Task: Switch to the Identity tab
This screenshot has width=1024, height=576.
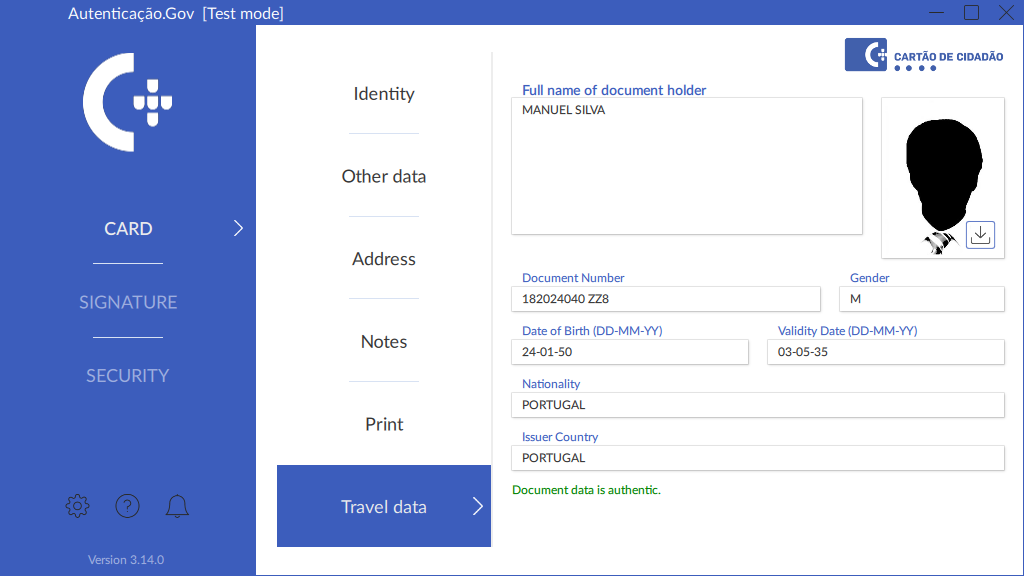Action: 384,94
